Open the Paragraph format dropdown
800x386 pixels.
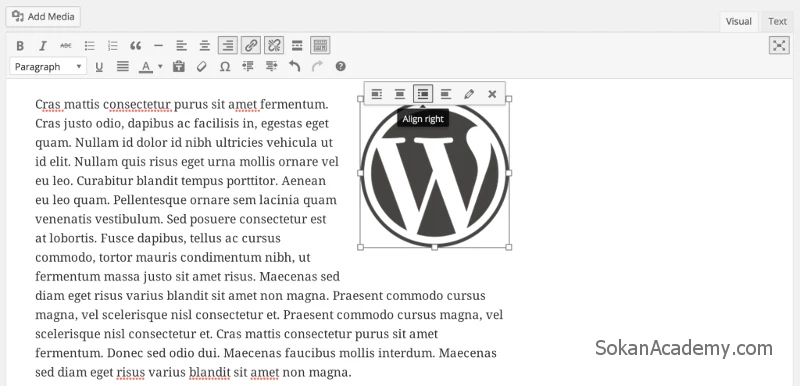48,67
